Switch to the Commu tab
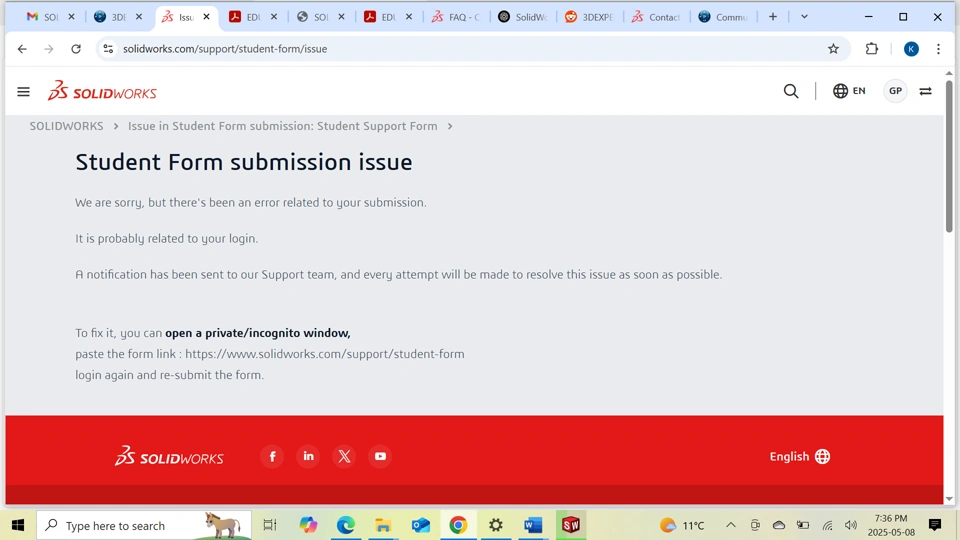Screen dimensions: 960x540 coord(723,17)
